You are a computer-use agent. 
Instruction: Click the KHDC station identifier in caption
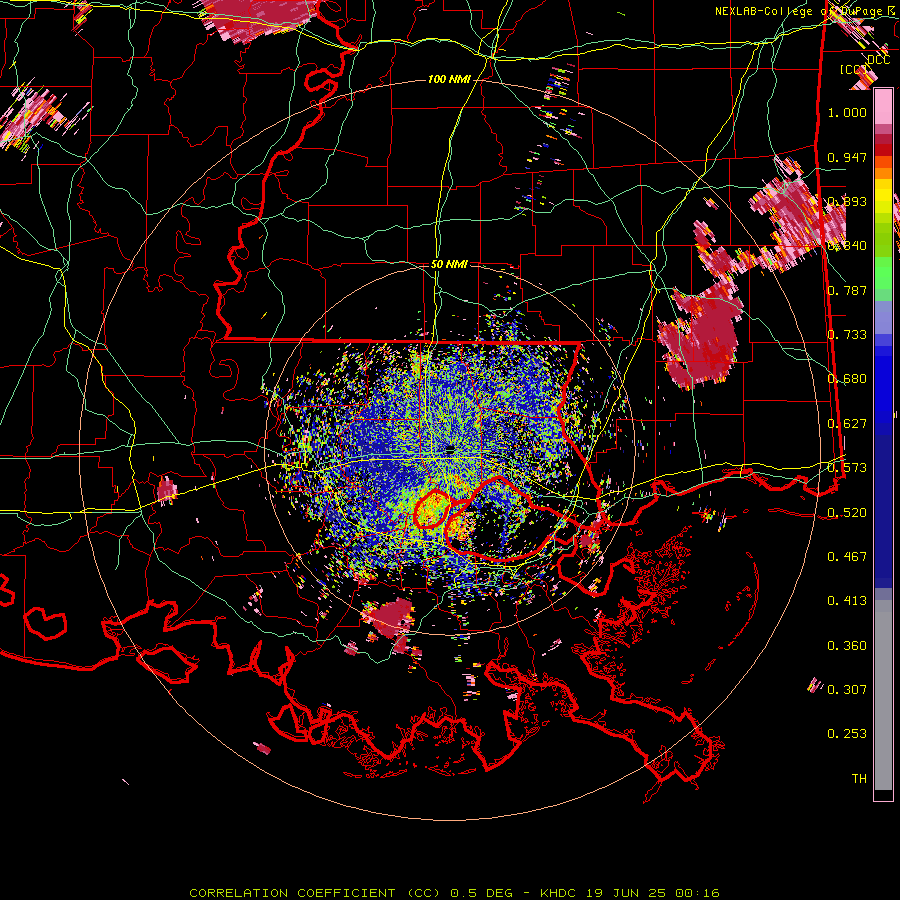coord(558,893)
